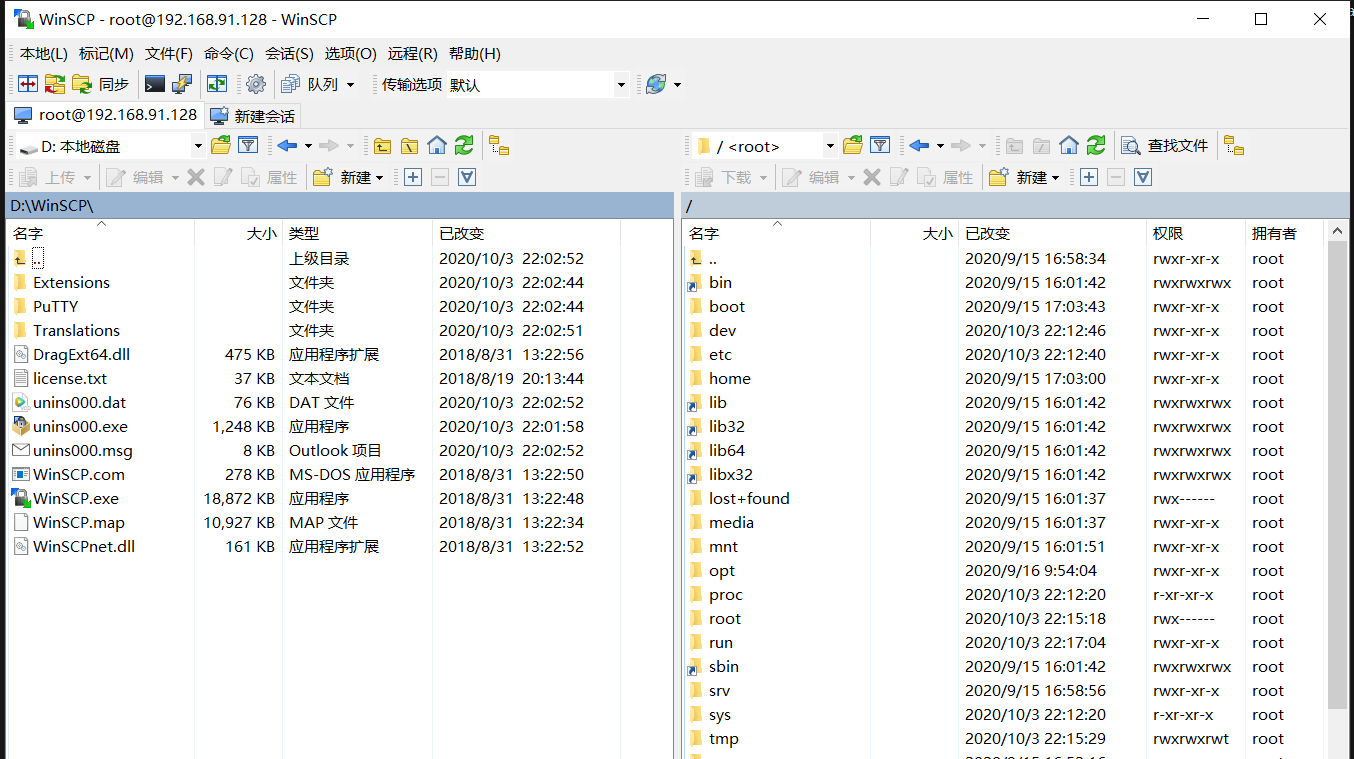Open the 帮助(H) menu
The height and width of the screenshot is (759, 1354).
[x=475, y=54]
